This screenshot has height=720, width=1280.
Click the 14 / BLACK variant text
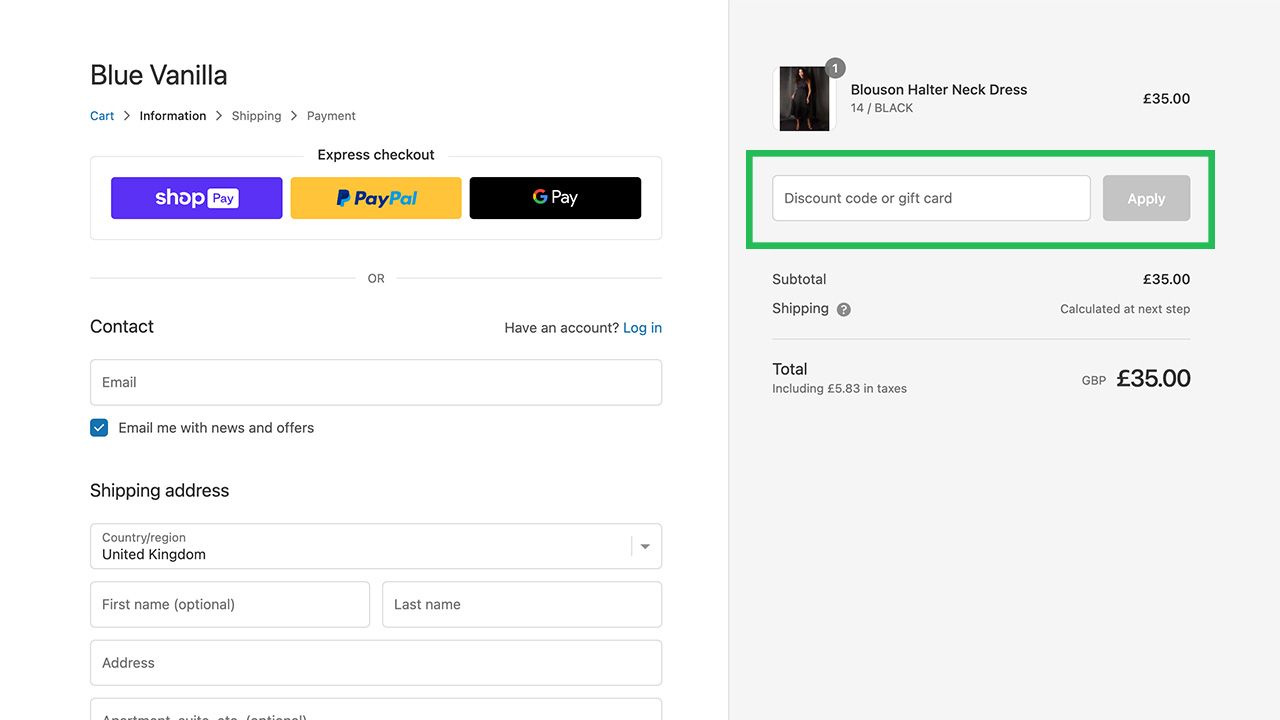(882, 108)
